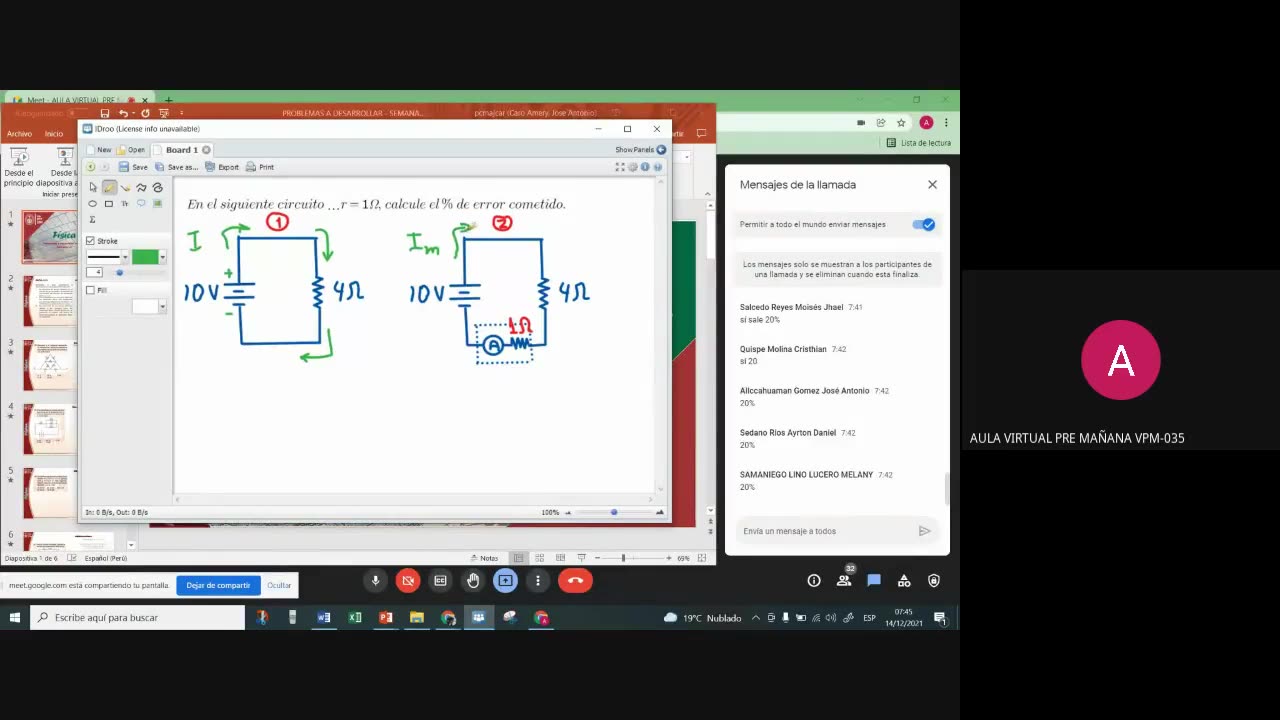Bookmark page with Chrome star icon
1280x720 pixels.
pyautogui.click(x=901, y=122)
